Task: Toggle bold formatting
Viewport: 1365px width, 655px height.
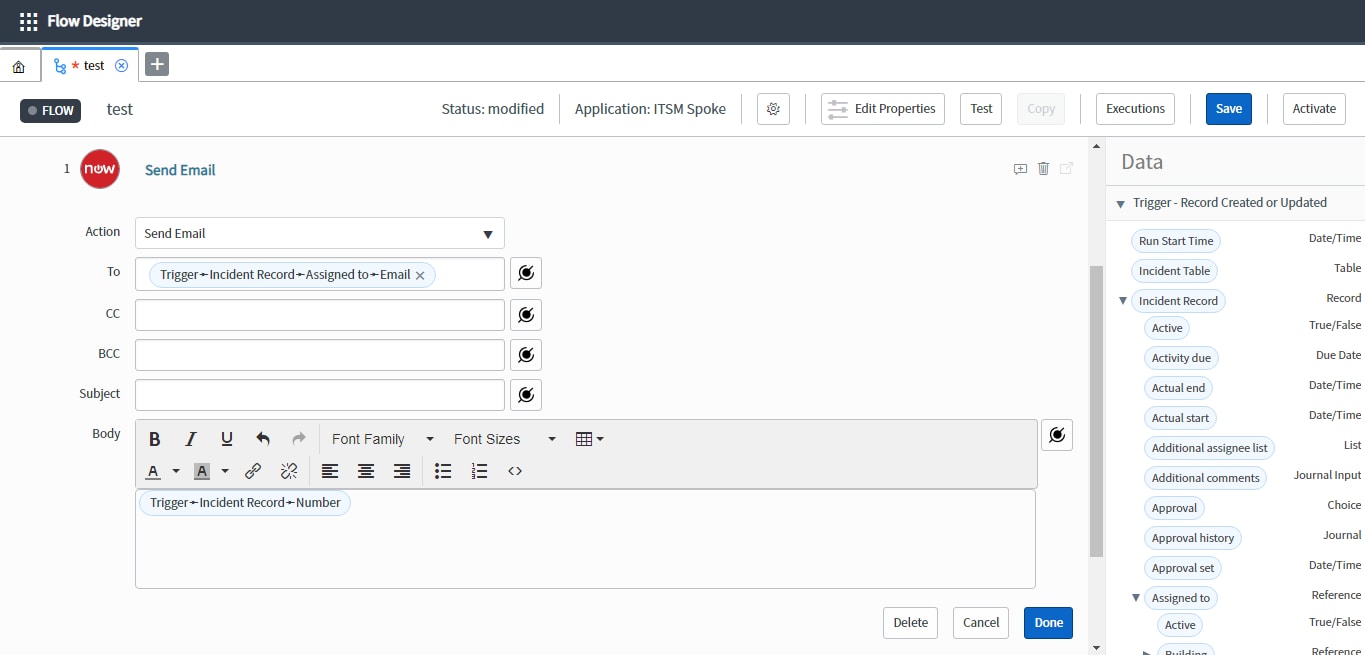Action: [155, 439]
